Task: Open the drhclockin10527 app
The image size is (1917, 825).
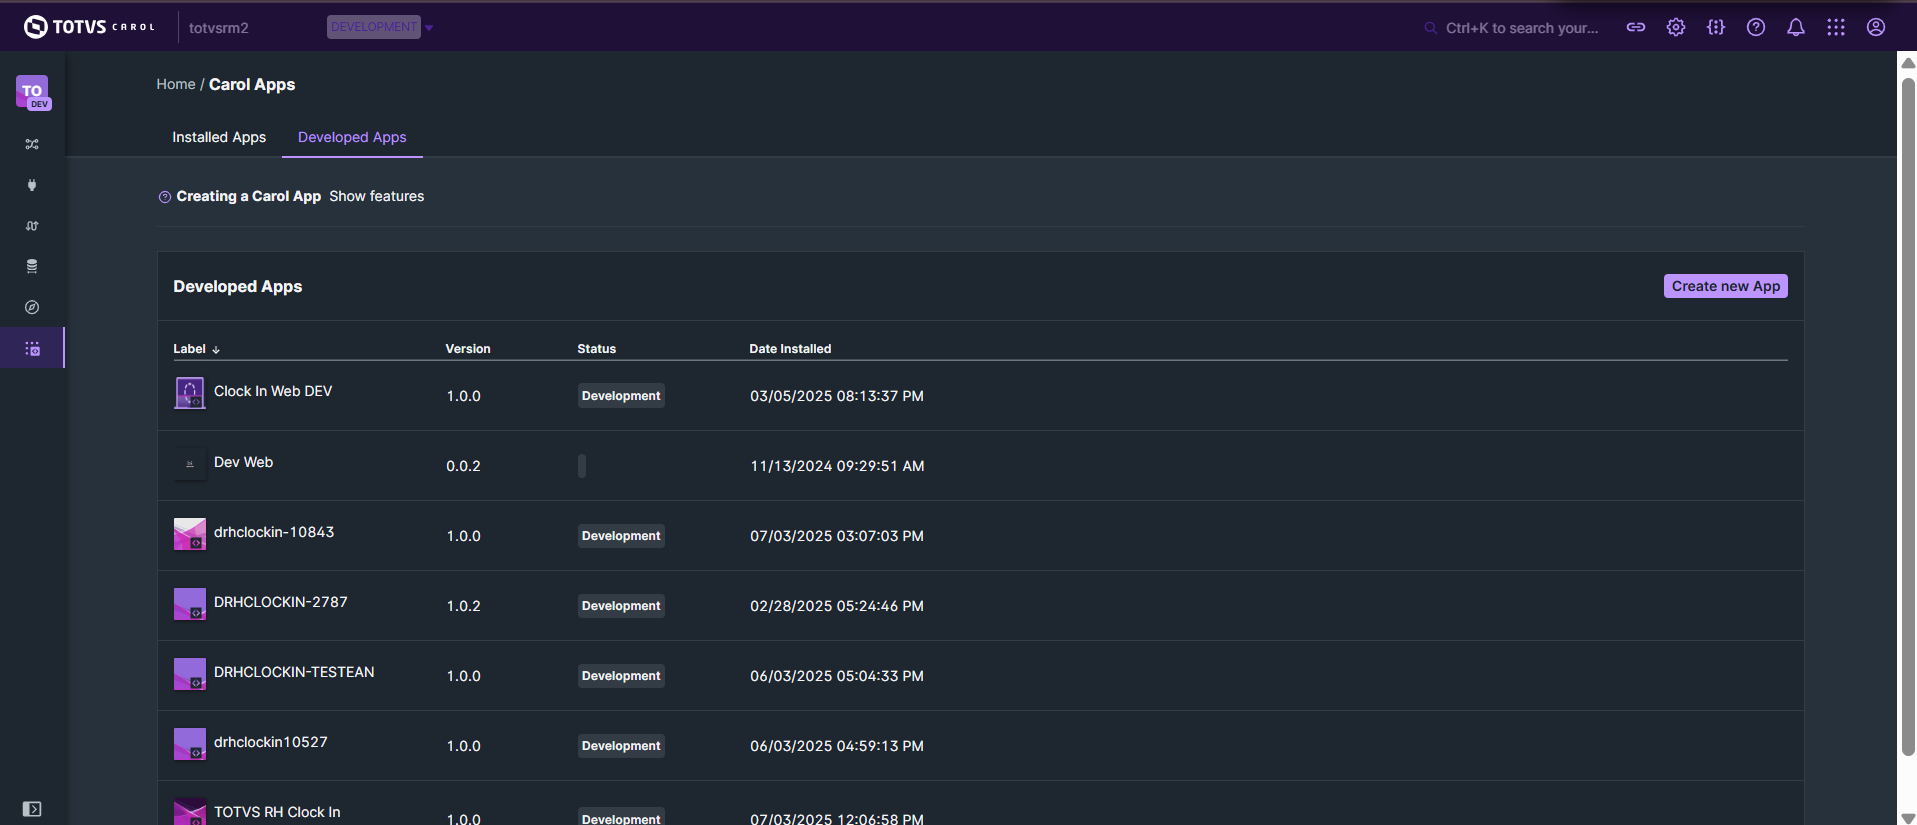Action: (271, 742)
